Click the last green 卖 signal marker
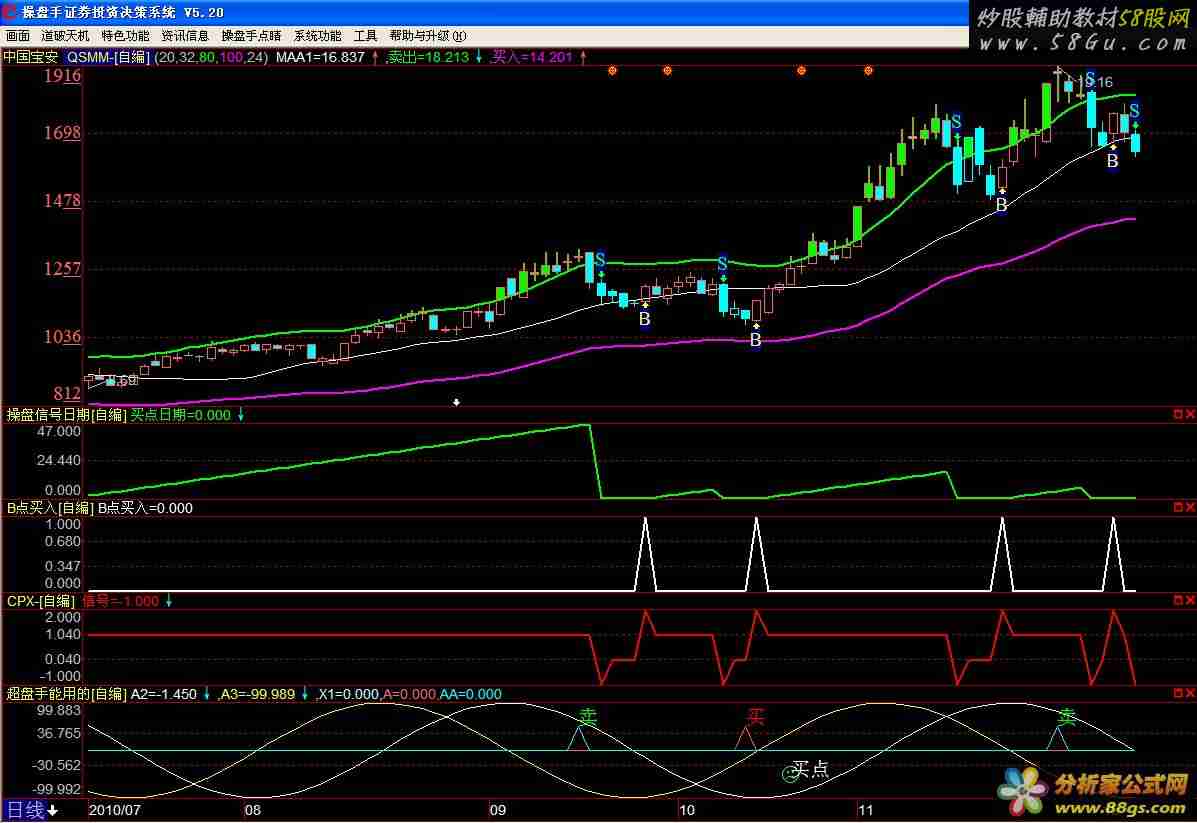 click(x=1066, y=715)
